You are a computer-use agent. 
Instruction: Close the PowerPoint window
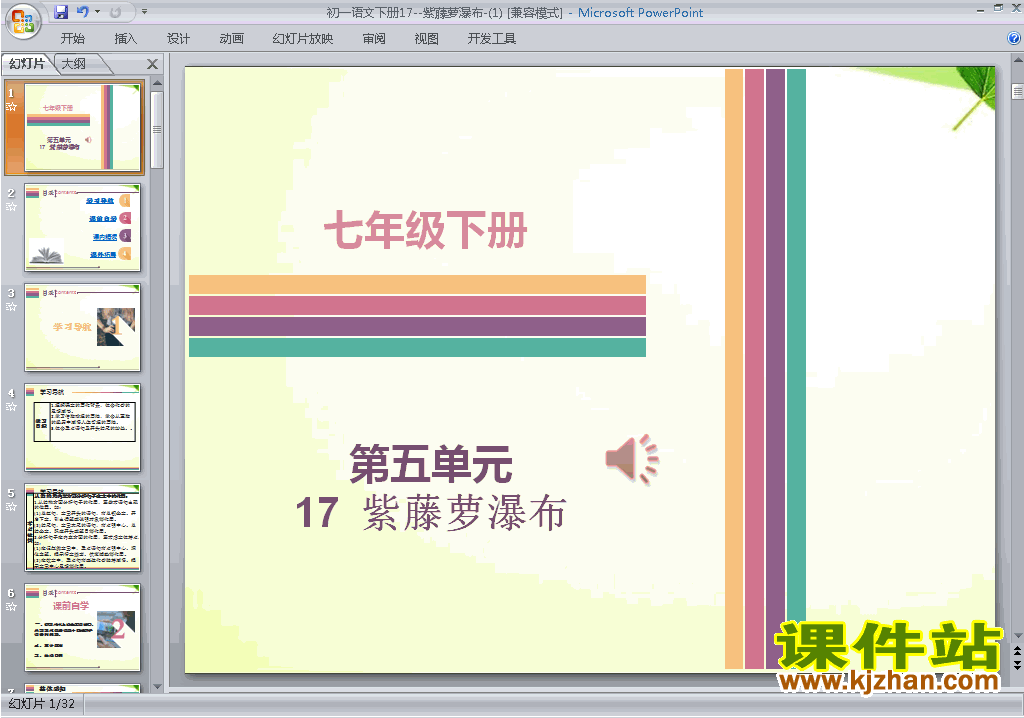(1016, 8)
